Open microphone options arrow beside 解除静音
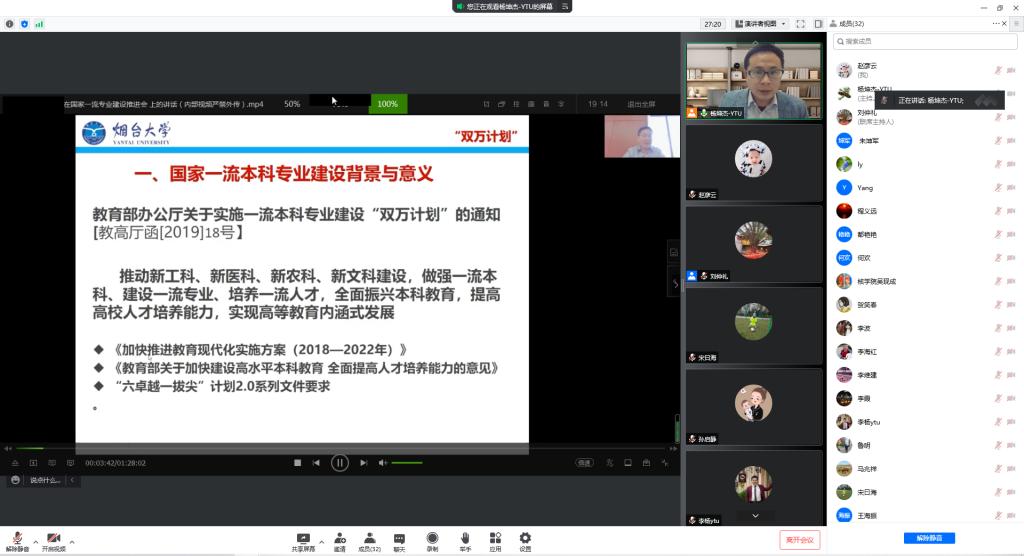The width and height of the screenshot is (1024, 556). point(36,541)
